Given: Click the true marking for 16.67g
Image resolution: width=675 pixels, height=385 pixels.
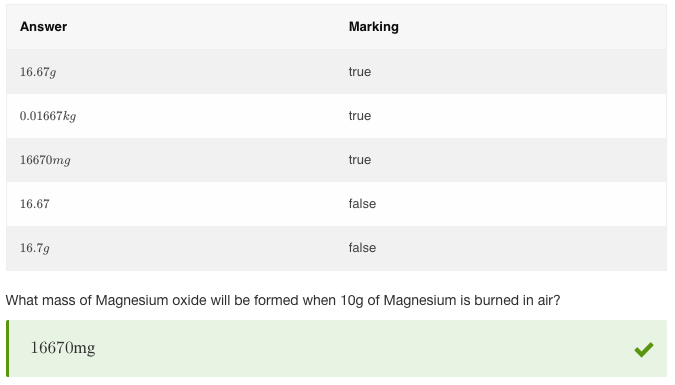Looking at the screenshot, I should tap(360, 71).
